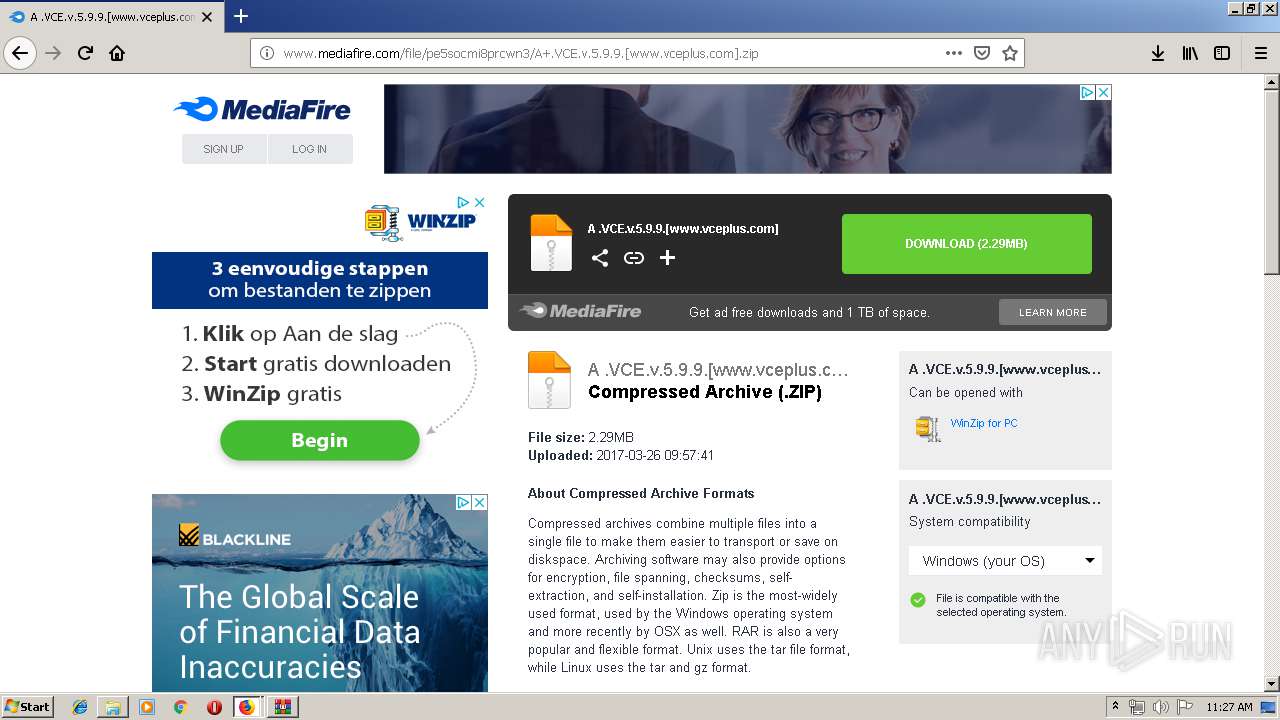
Task: Click the browser forward arrow
Action: pyautogui.click(x=54, y=53)
